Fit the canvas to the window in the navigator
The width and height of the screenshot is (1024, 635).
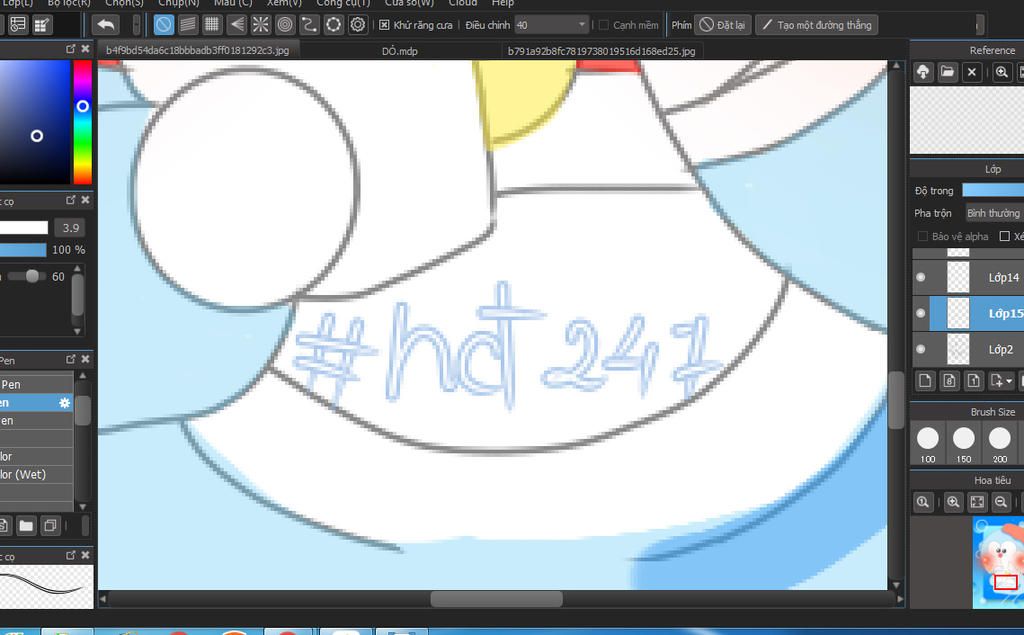[x=977, y=502]
